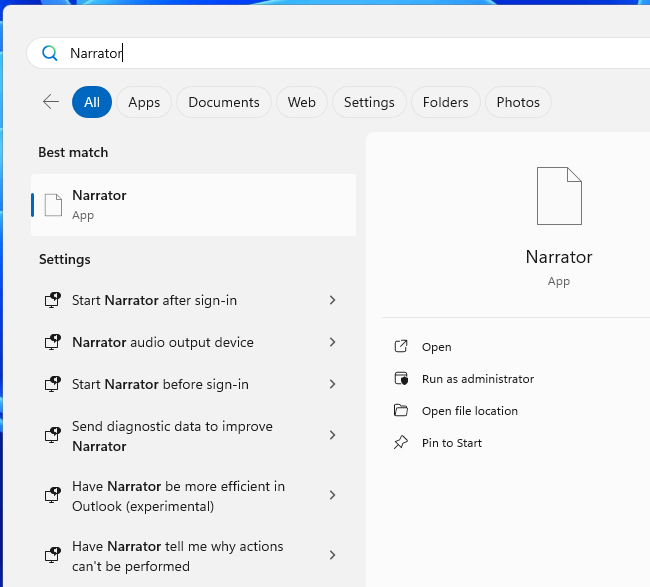The height and width of the screenshot is (587, 650).
Task: Click the Open action icon
Action: coord(400,346)
